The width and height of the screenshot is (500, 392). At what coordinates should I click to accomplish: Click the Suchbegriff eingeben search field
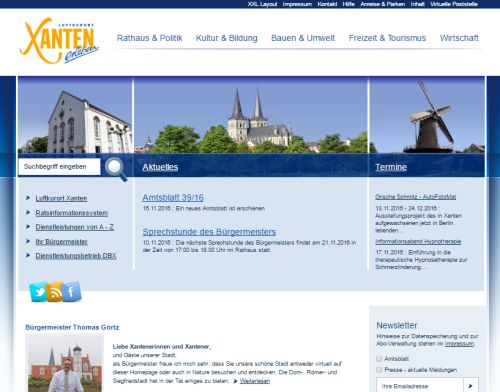(59, 166)
